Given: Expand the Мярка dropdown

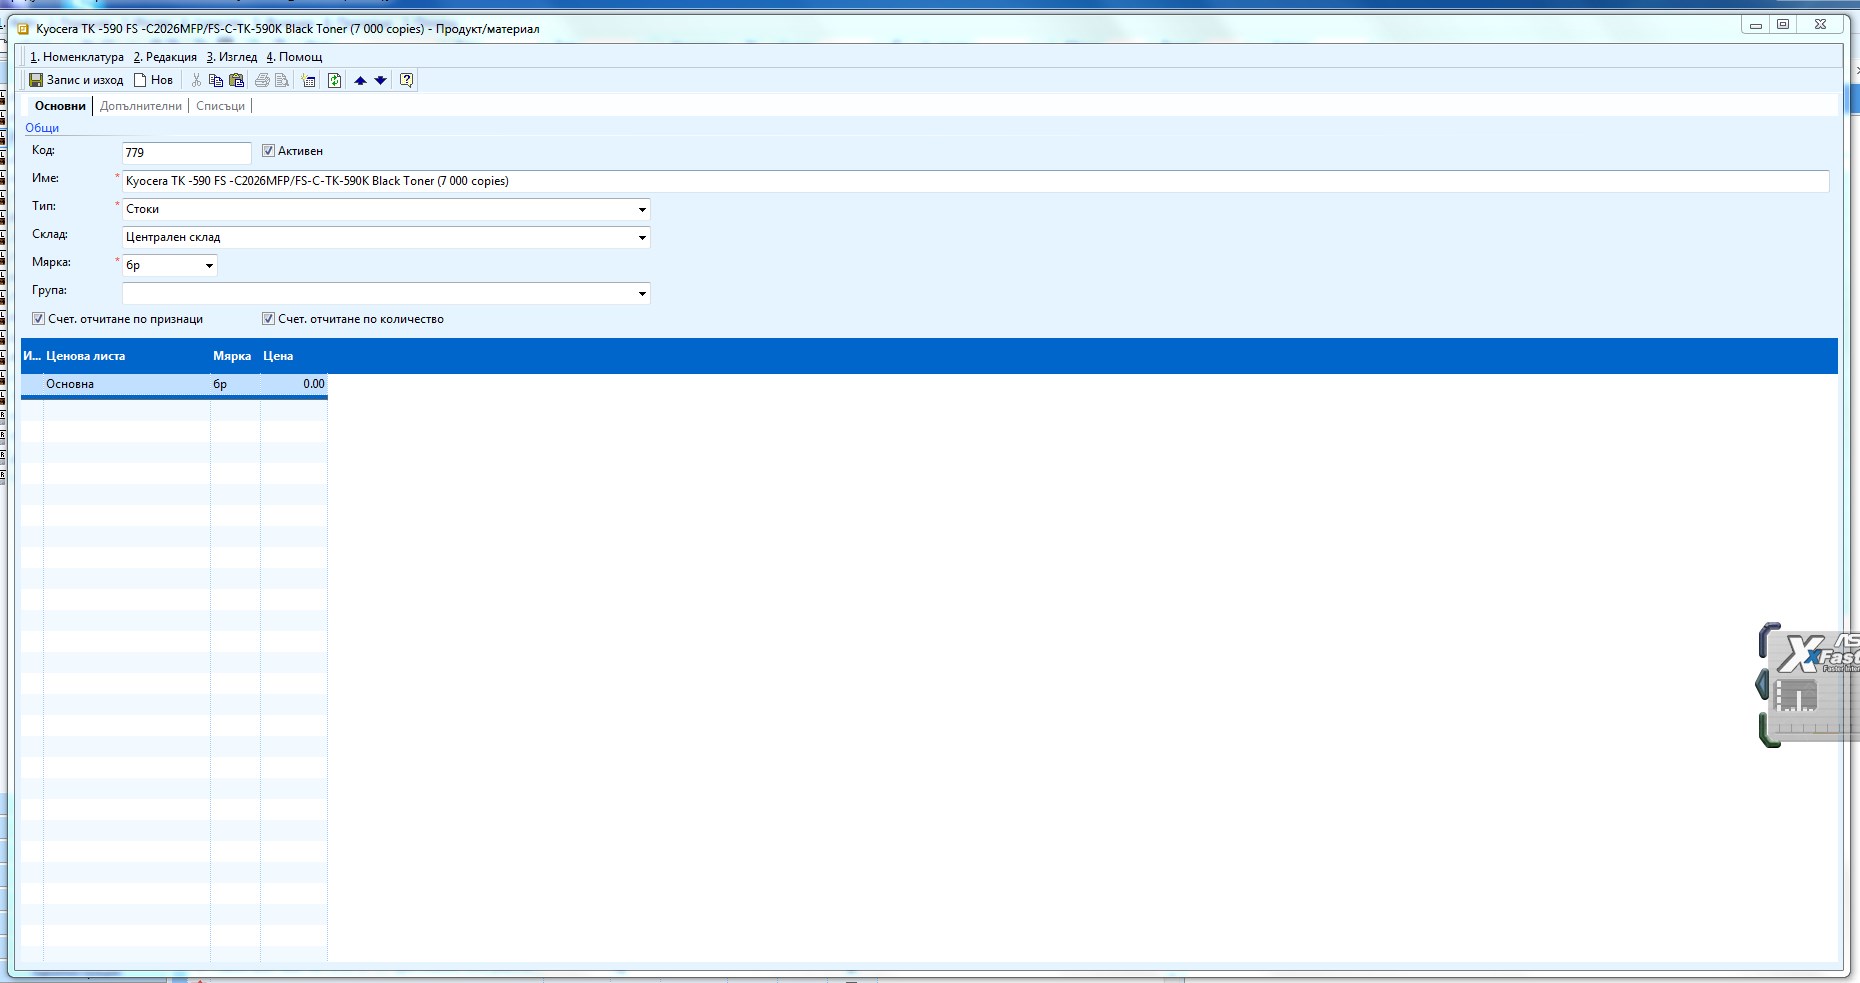Looking at the screenshot, I should (x=209, y=265).
